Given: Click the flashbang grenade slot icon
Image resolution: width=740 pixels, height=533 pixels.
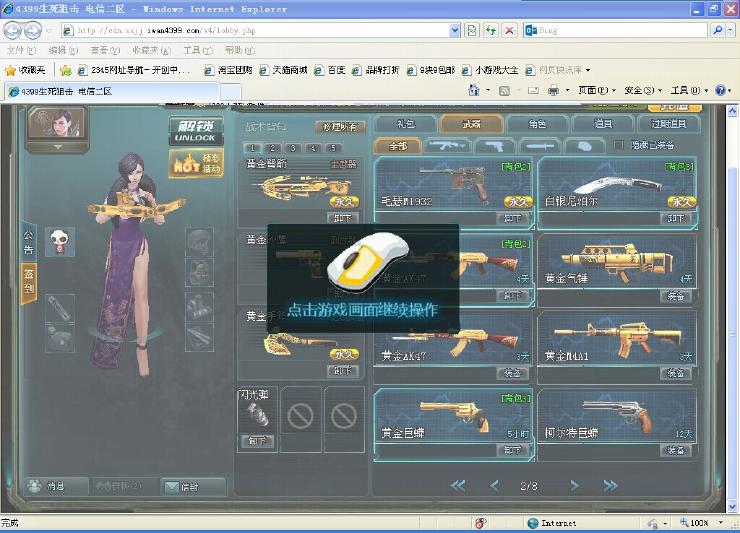Looking at the screenshot, I should coord(258,415).
